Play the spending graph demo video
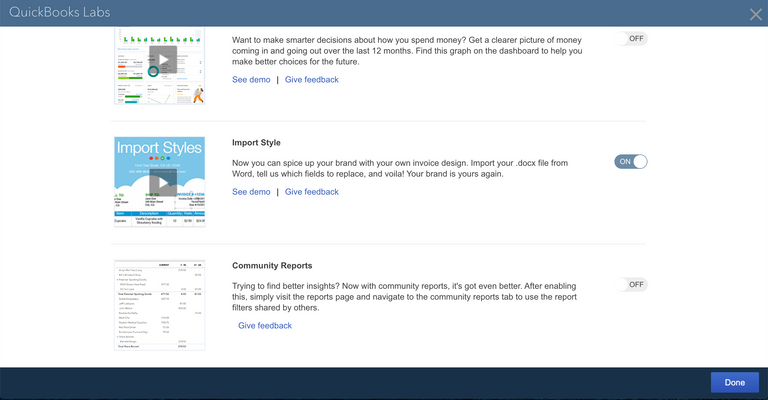 click(x=160, y=60)
